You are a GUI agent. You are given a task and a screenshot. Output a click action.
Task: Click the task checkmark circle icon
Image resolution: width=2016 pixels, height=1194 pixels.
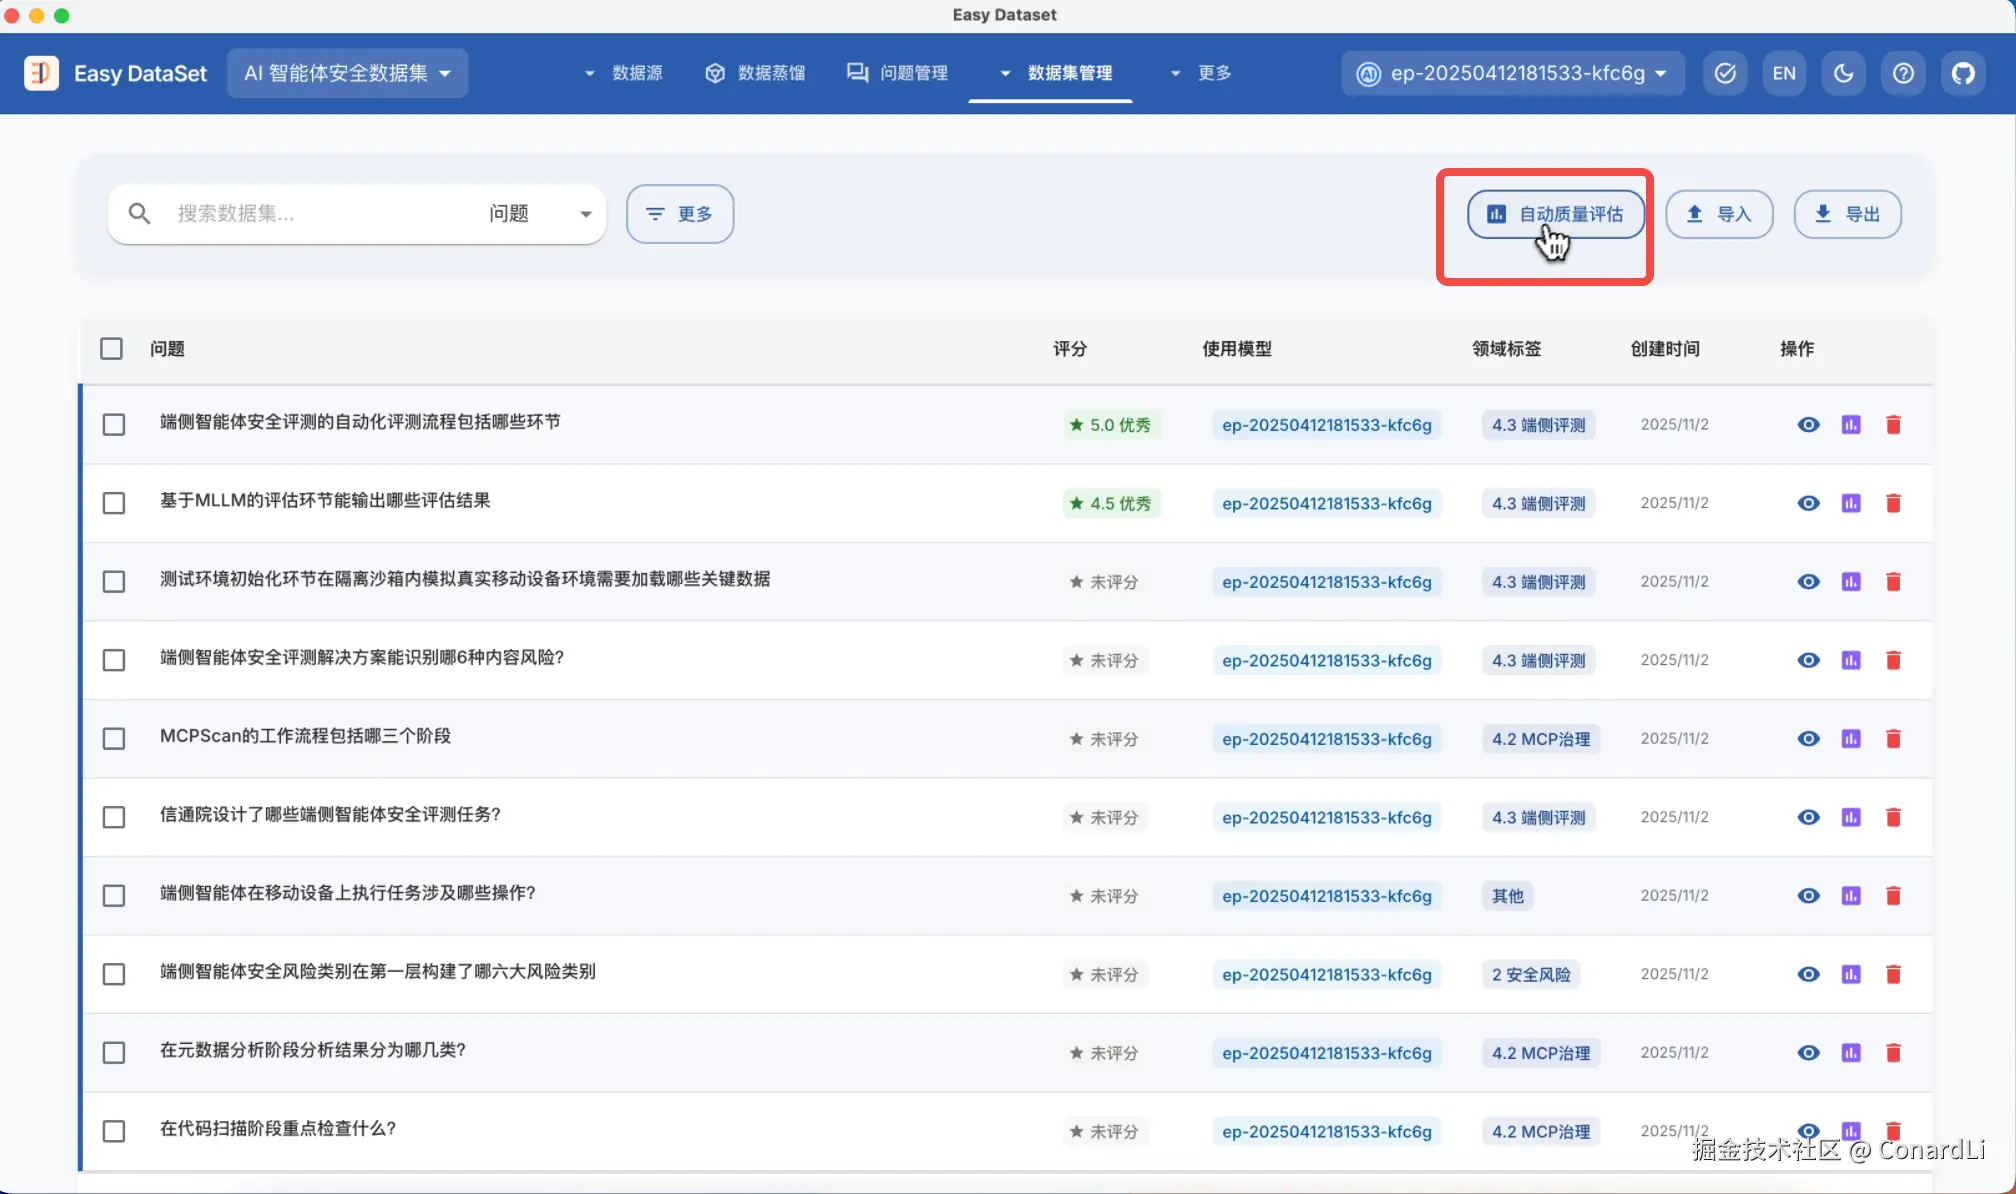point(1725,73)
